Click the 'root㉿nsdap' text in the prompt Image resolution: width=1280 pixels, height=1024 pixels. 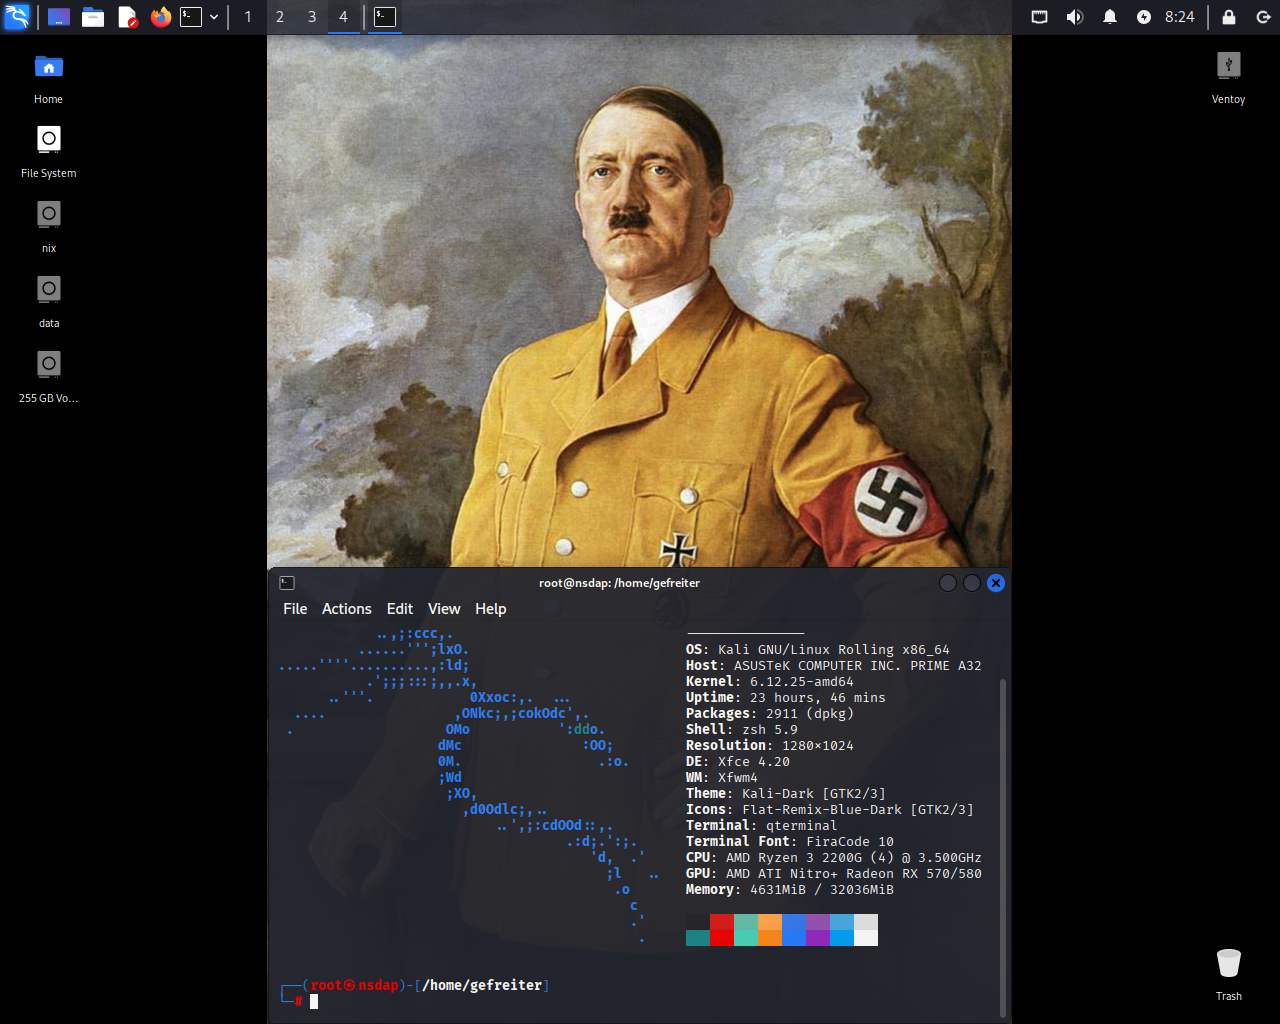pos(354,986)
